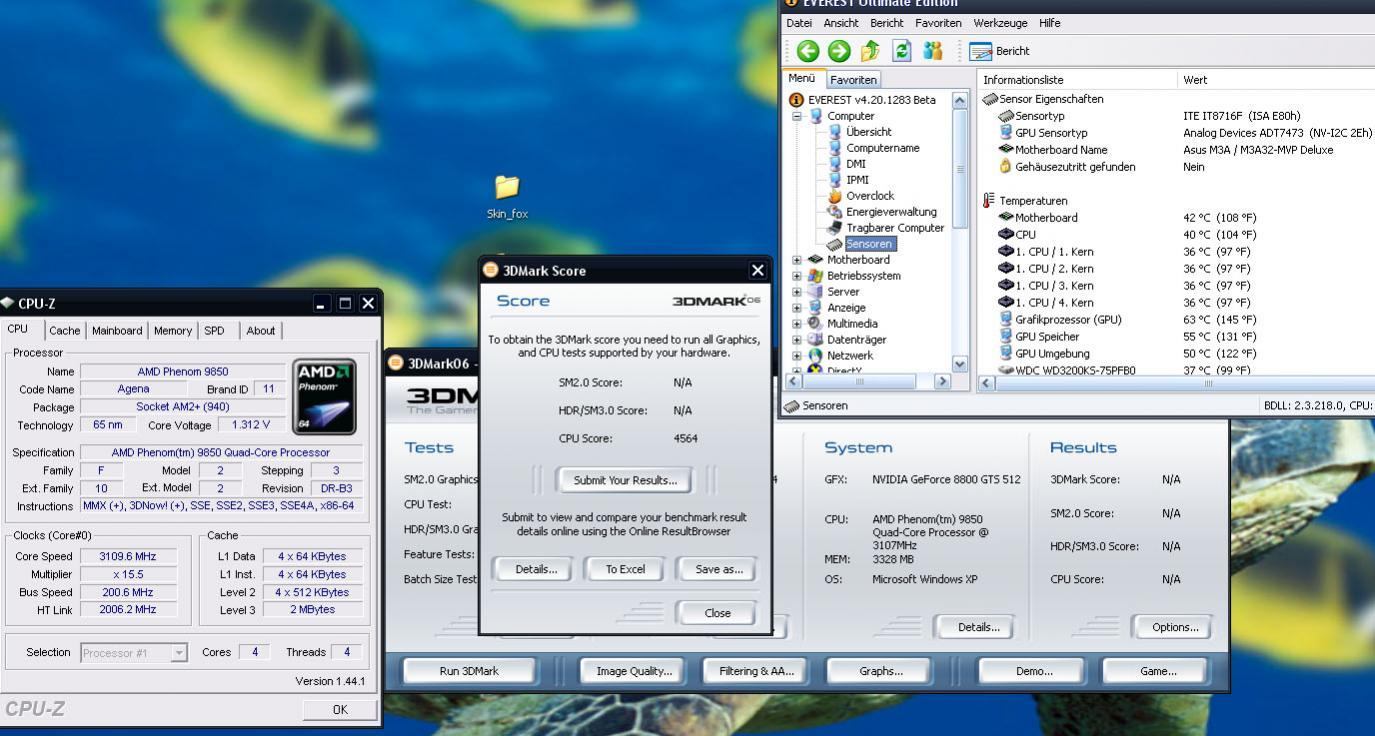Expand the Multimedia node in EVEREST tree
The image size is (1375, 736).
[797, 324]
